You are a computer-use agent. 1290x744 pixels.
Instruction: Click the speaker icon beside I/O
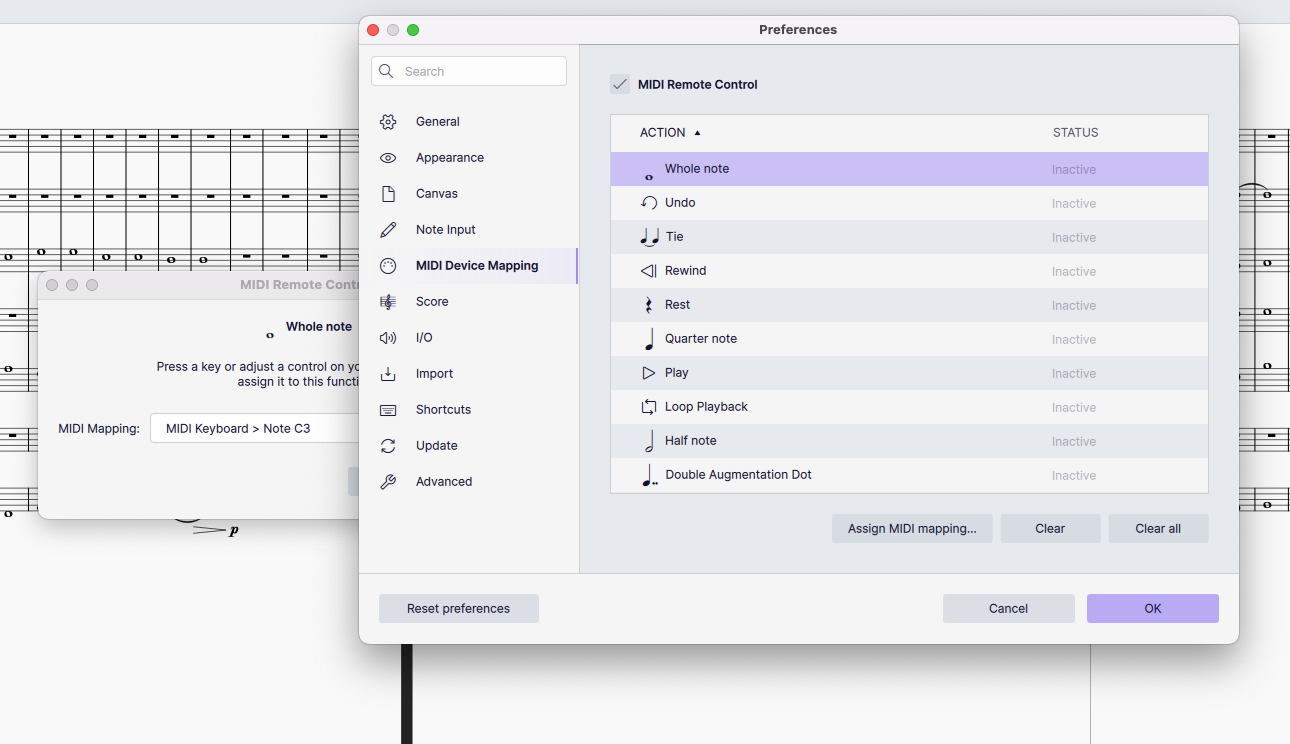388,338
